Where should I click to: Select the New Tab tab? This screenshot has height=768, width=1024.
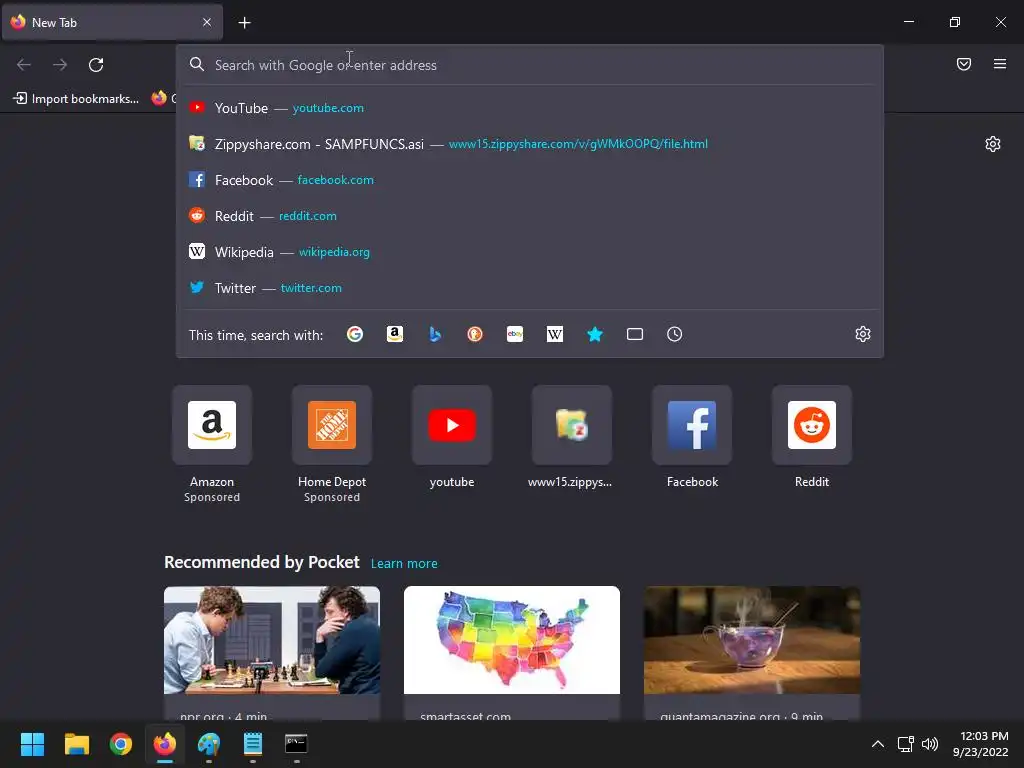click(112, 22)
